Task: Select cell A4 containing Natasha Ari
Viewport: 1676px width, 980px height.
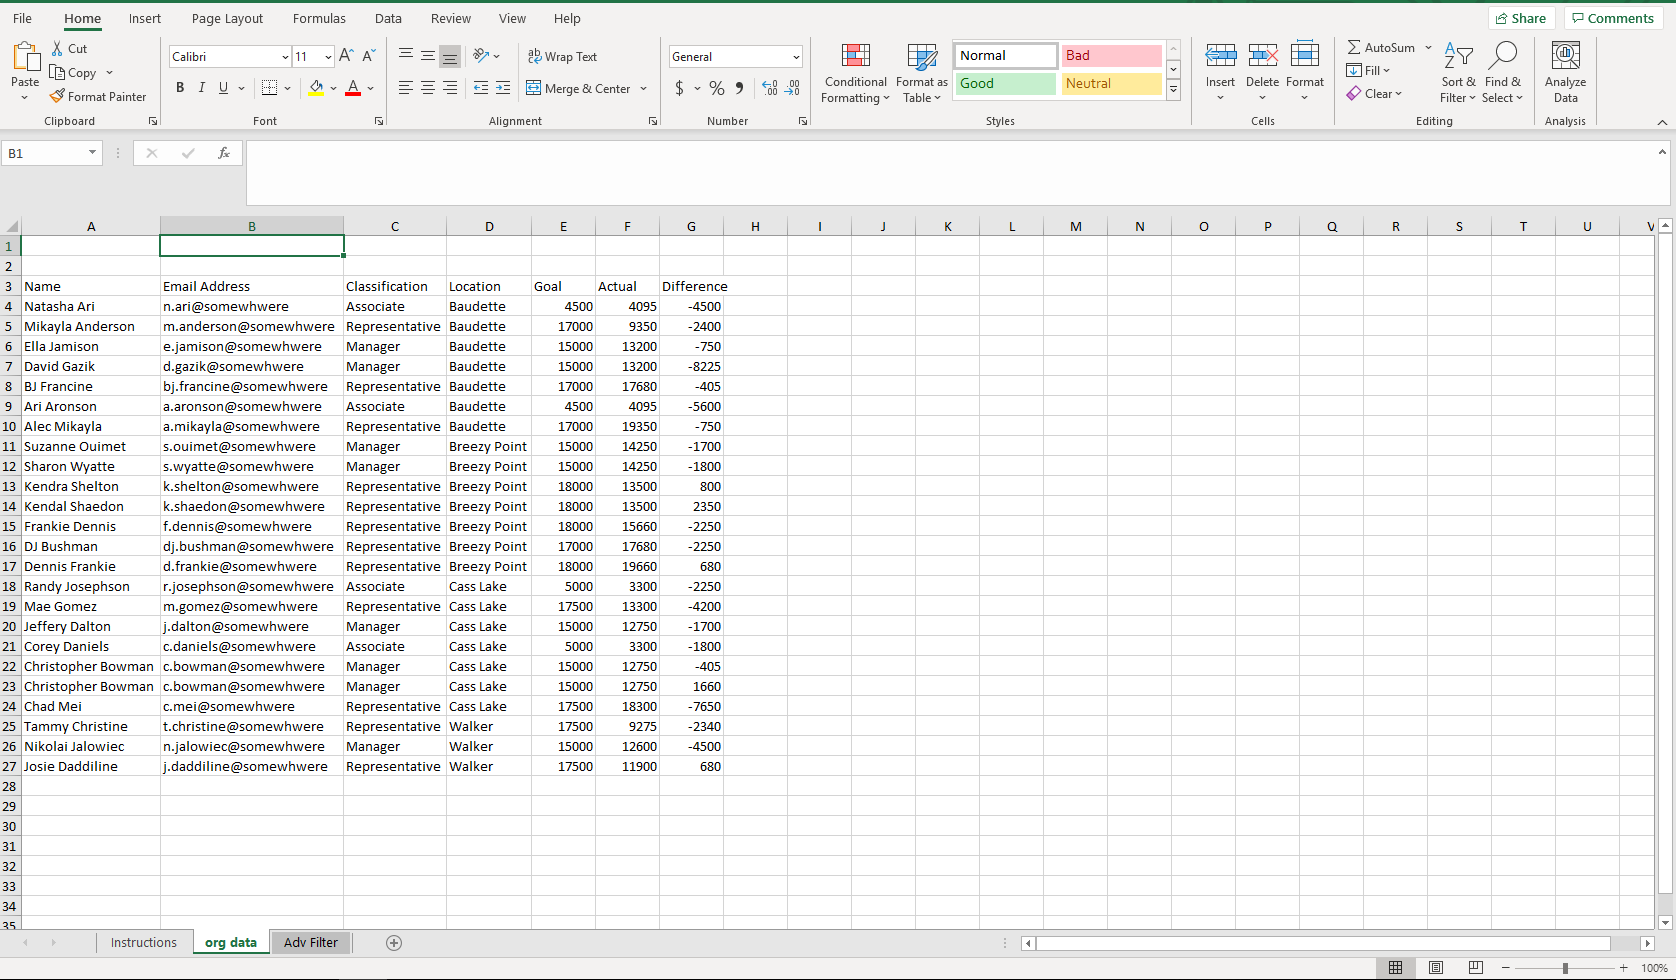Action: coord(91,306)
